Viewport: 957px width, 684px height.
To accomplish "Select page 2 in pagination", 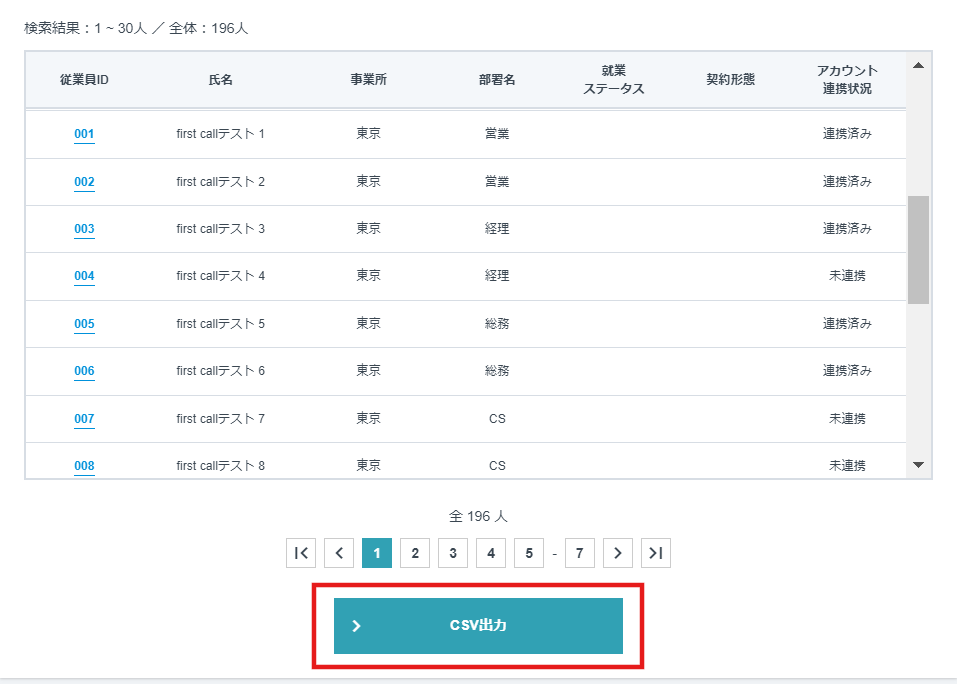I will [415, 553].
